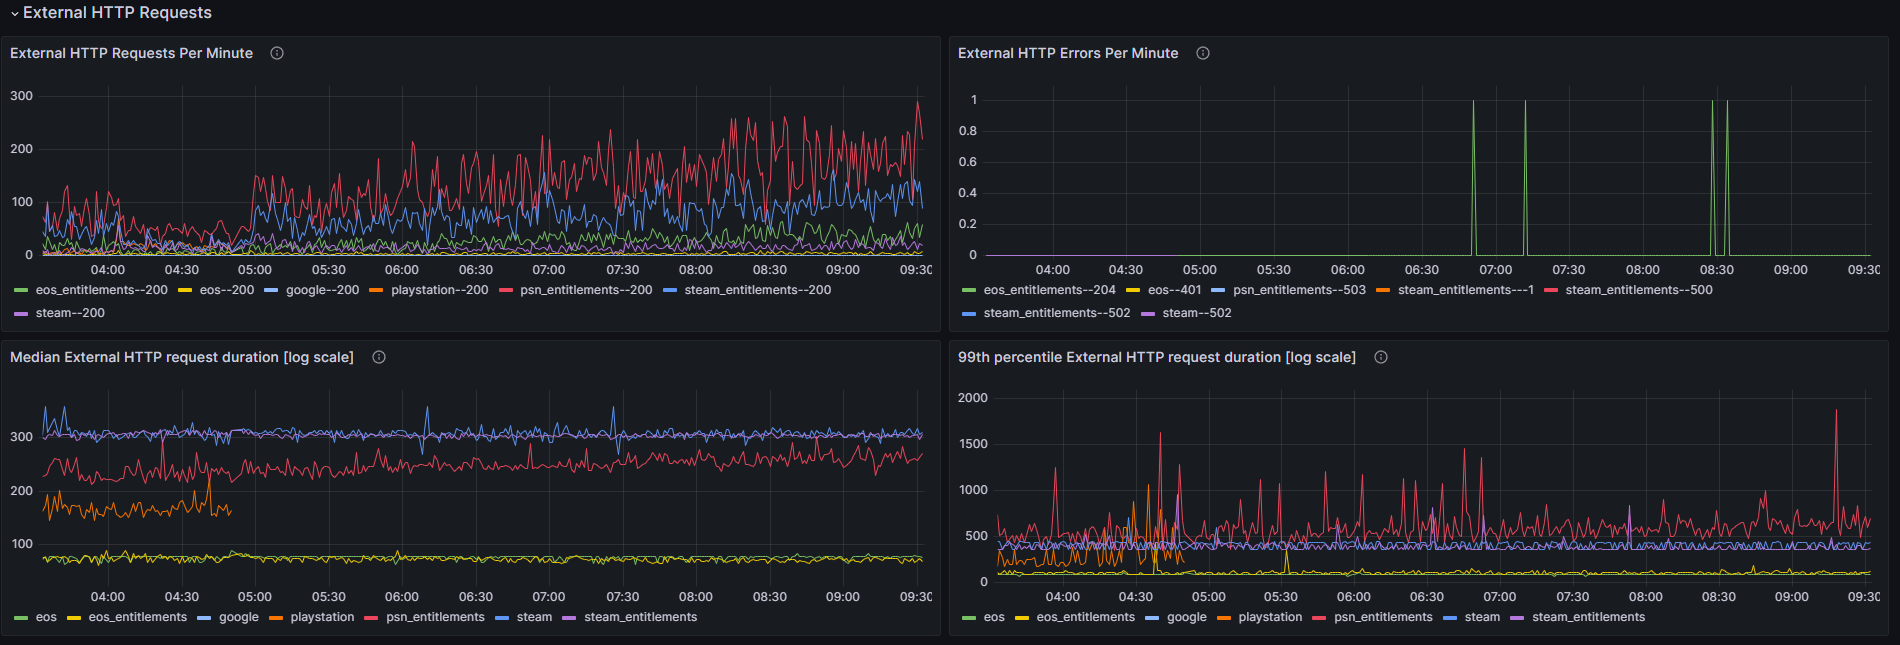Open External HTTP Errors Per Minute panel title menu

(x=1067, y=53)
